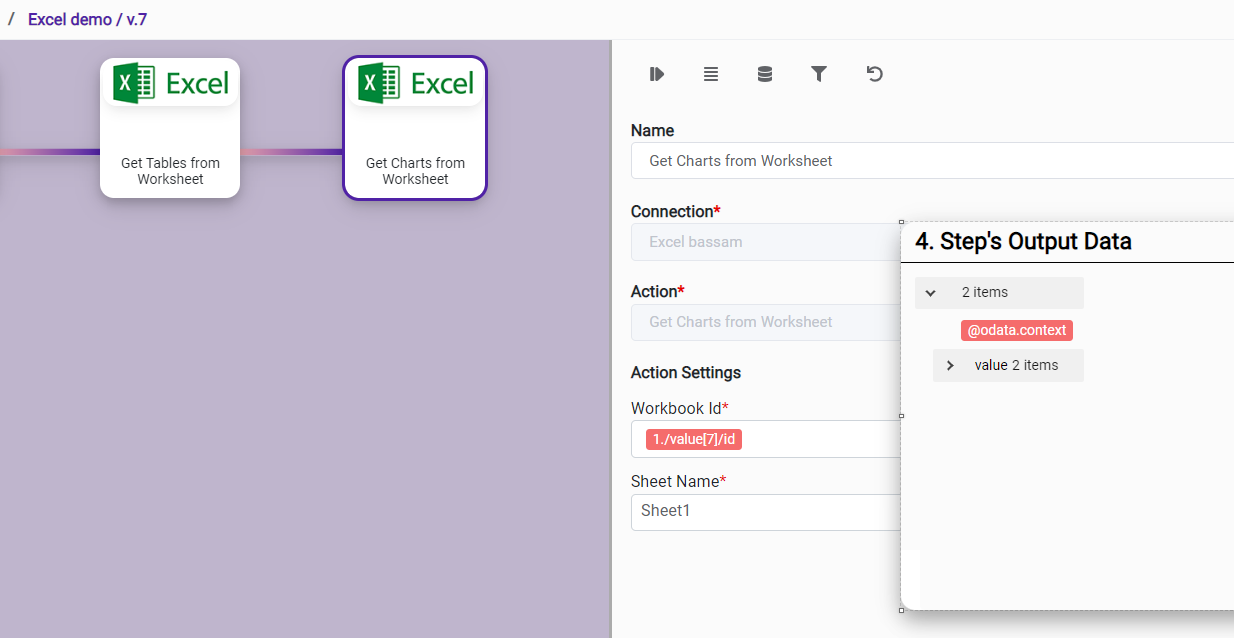
Task: Select the @odata.context output tag
Action: pos(1016,330)
